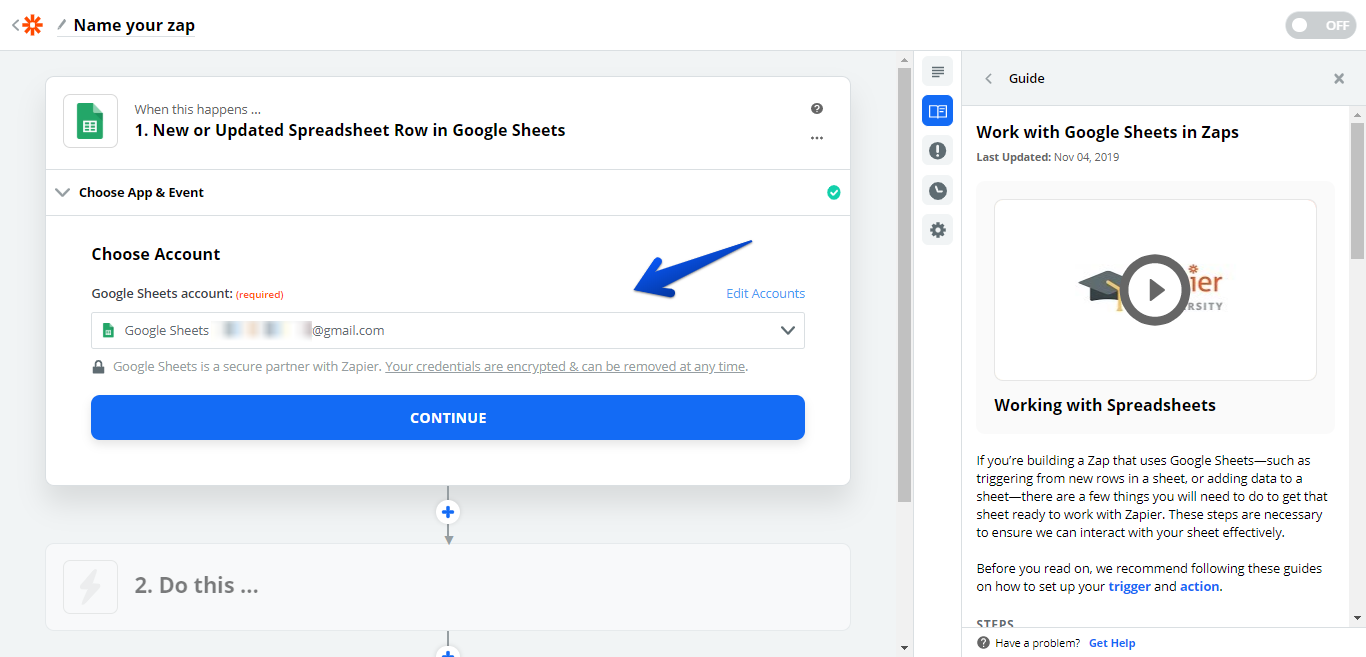This screenshot has height=657, width=1366.
Task: Open the help question mark icon
Action: point(817,109)
